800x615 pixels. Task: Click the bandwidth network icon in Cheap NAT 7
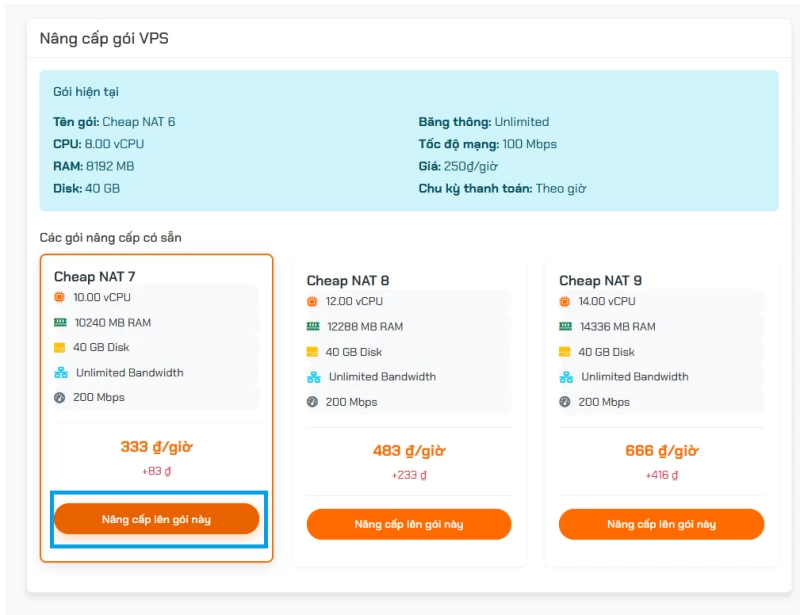61,373
